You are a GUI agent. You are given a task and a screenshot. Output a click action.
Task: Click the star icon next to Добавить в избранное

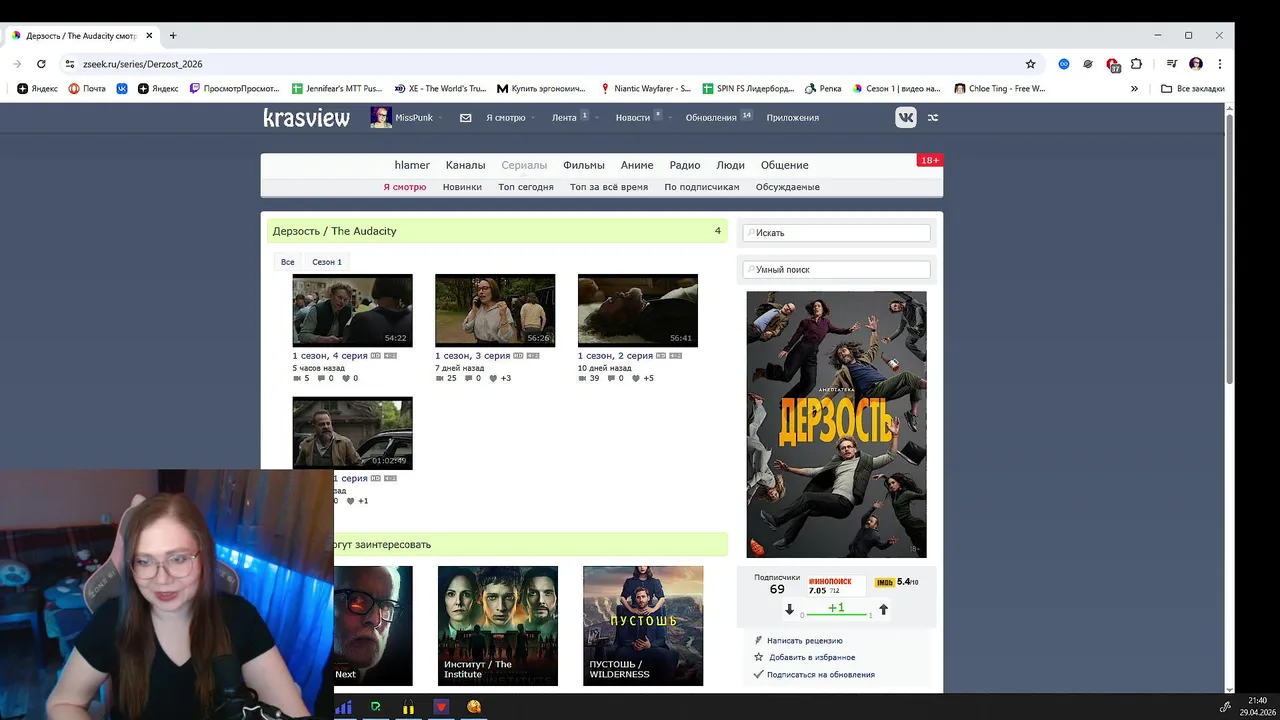click(x=758, y=657)
